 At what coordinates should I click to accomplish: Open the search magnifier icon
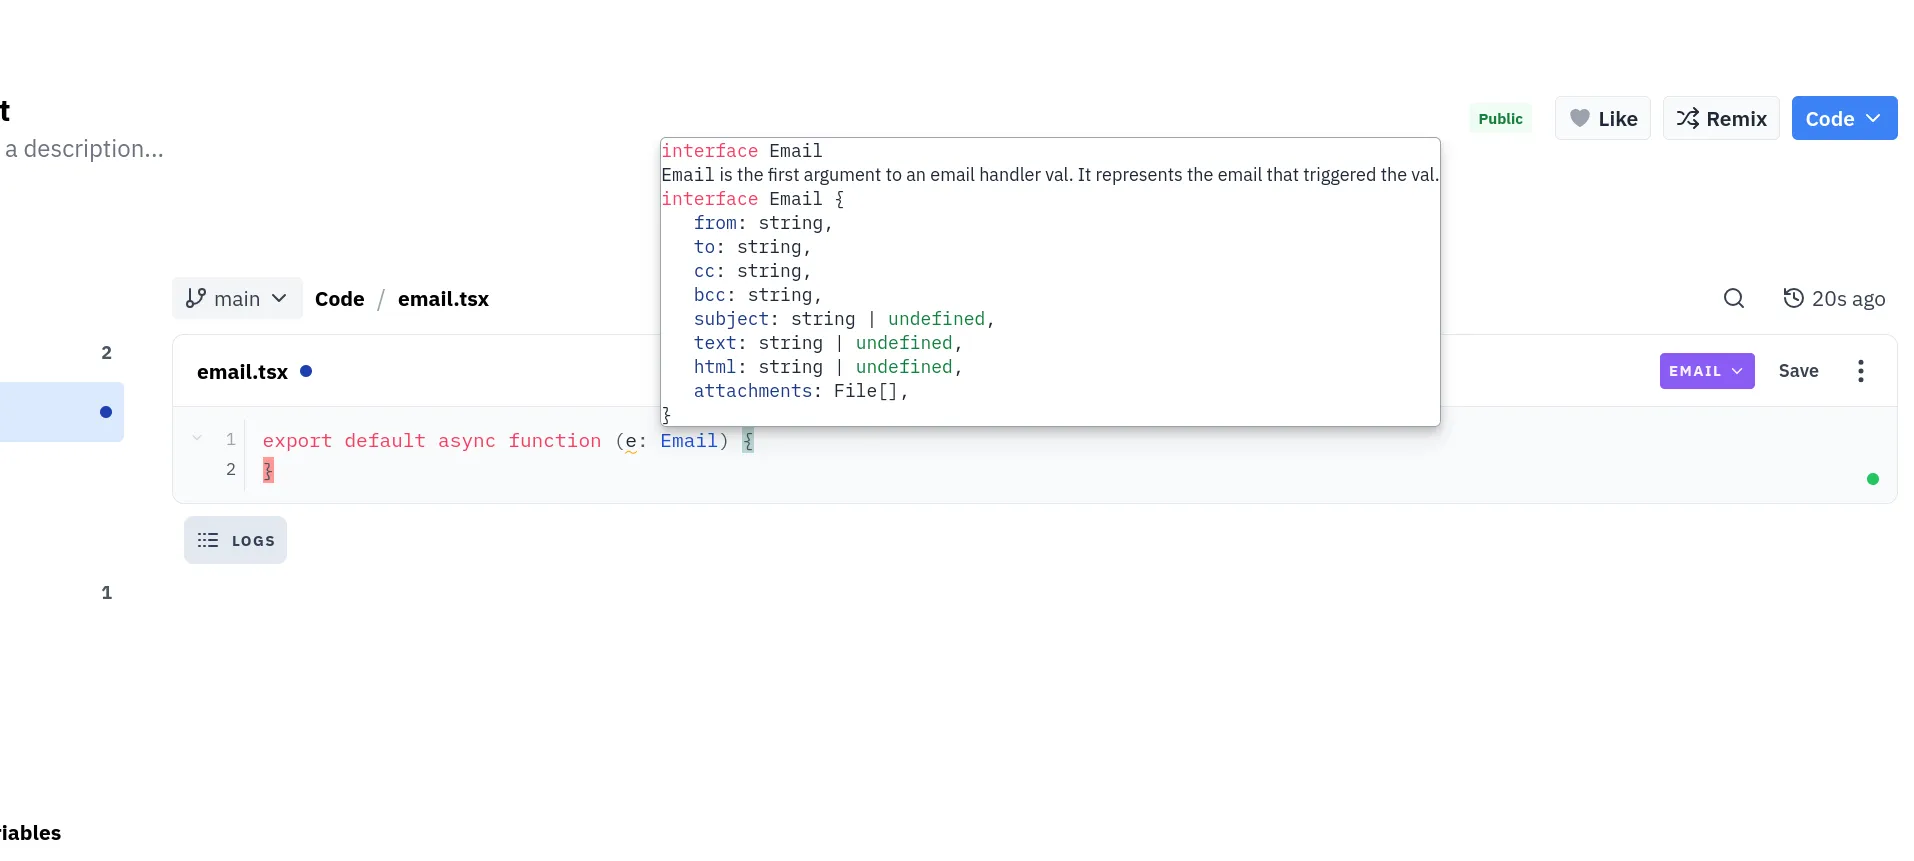point(1733,298)
